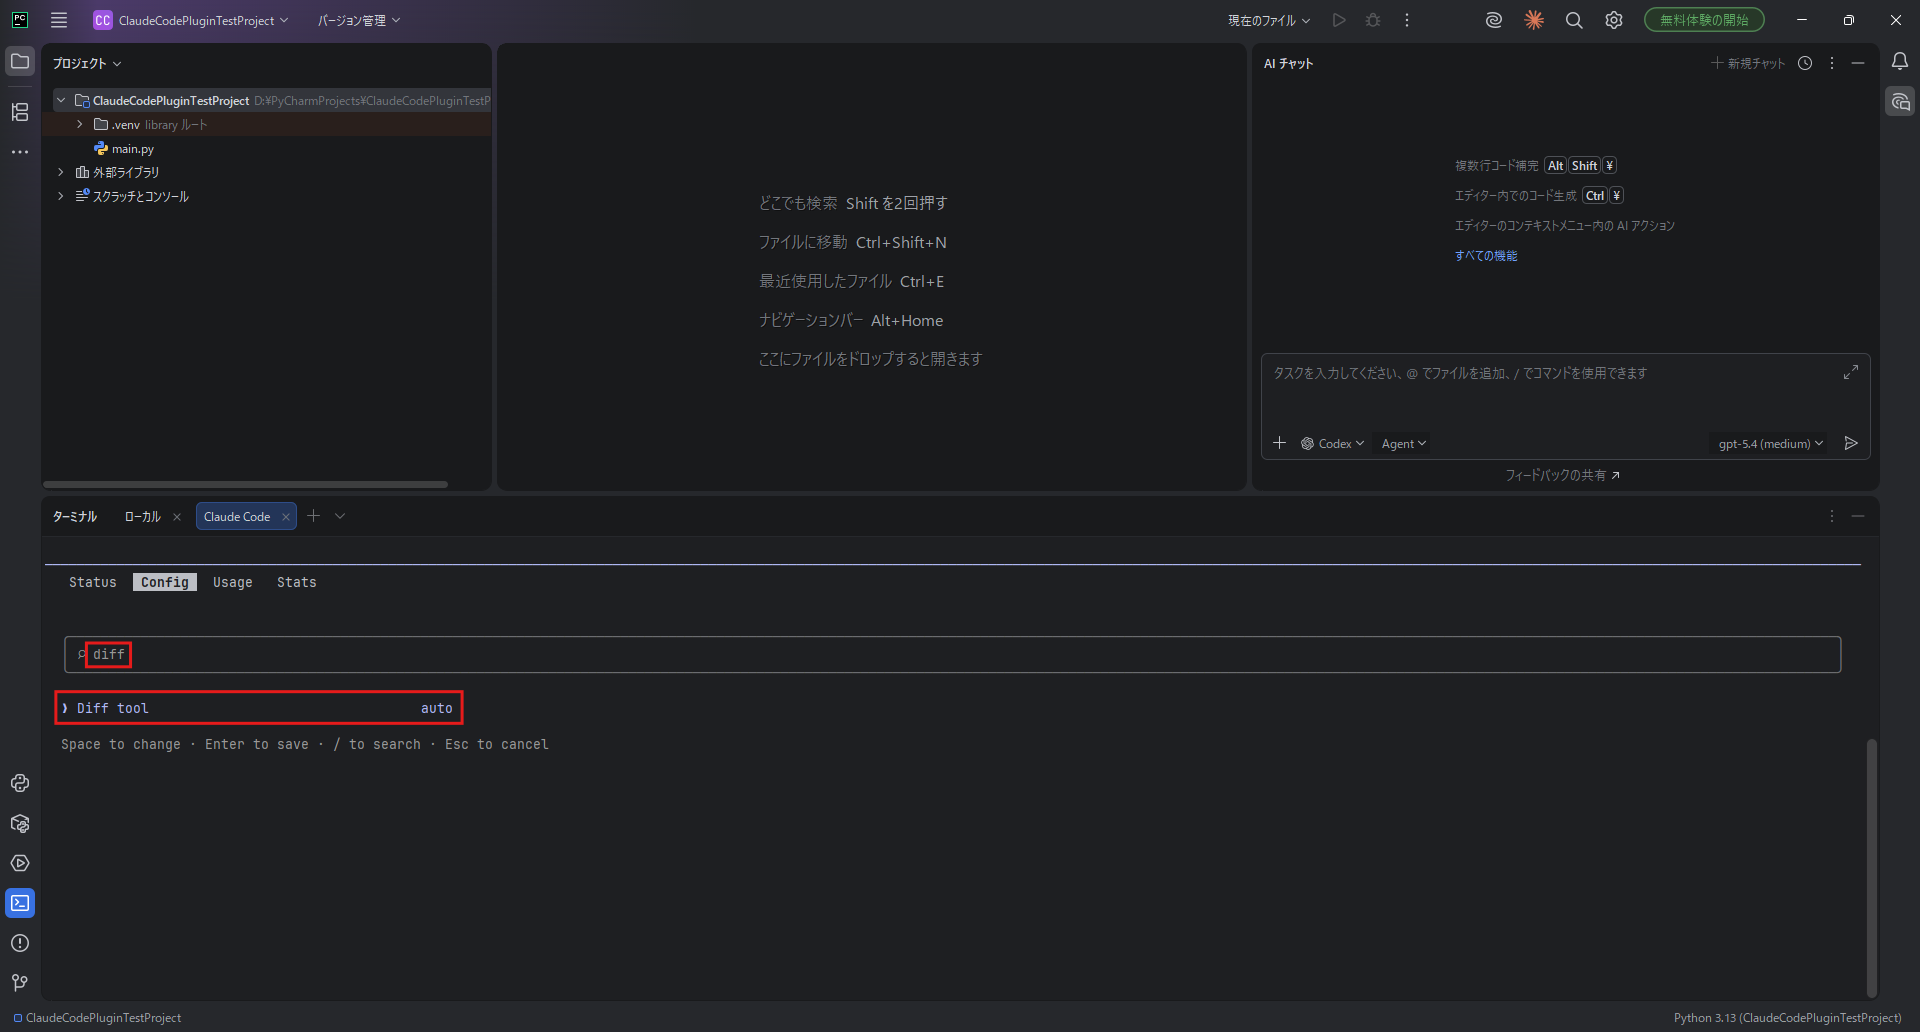The height and width of the screenshot is (1032, 1920).
Task: Open the Git version control sidebar icon
Action: (20, 983)
